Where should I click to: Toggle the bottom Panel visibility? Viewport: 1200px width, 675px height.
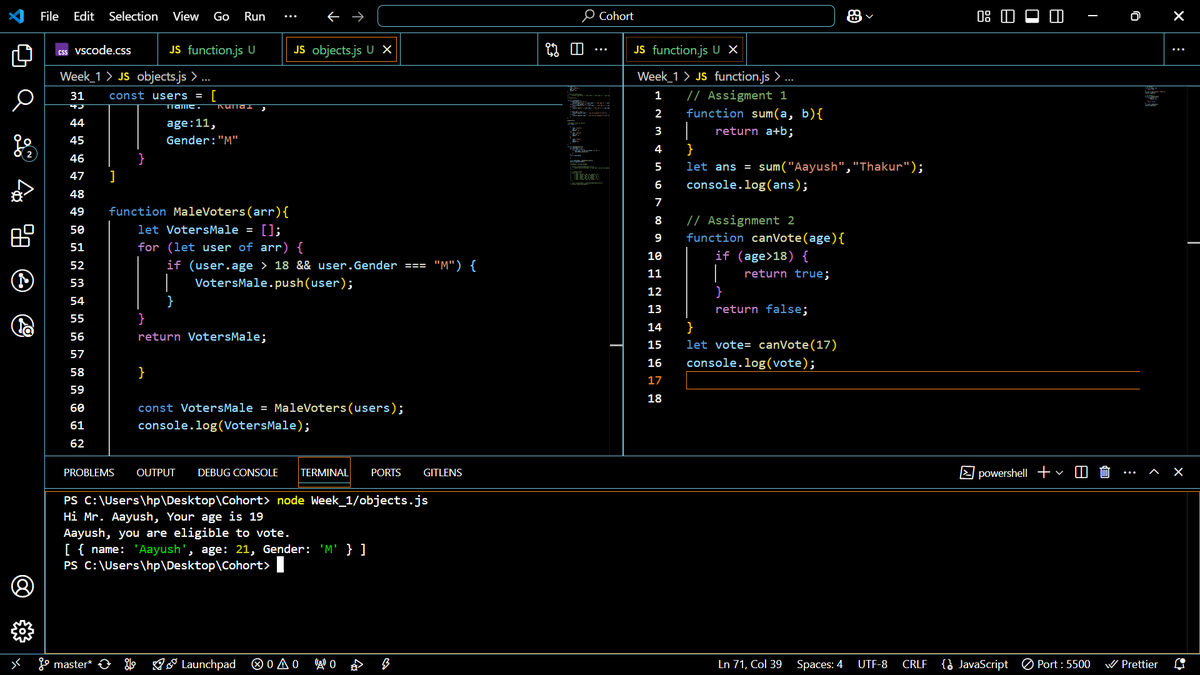pos(1032,16)
